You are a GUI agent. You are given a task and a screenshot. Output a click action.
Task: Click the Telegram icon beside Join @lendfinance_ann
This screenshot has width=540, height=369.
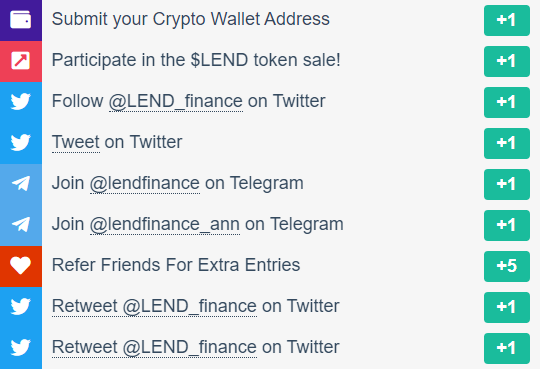coord(21,225)
